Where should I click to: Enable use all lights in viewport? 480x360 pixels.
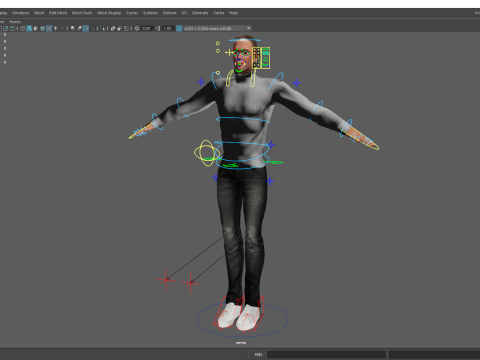point(56,28)
